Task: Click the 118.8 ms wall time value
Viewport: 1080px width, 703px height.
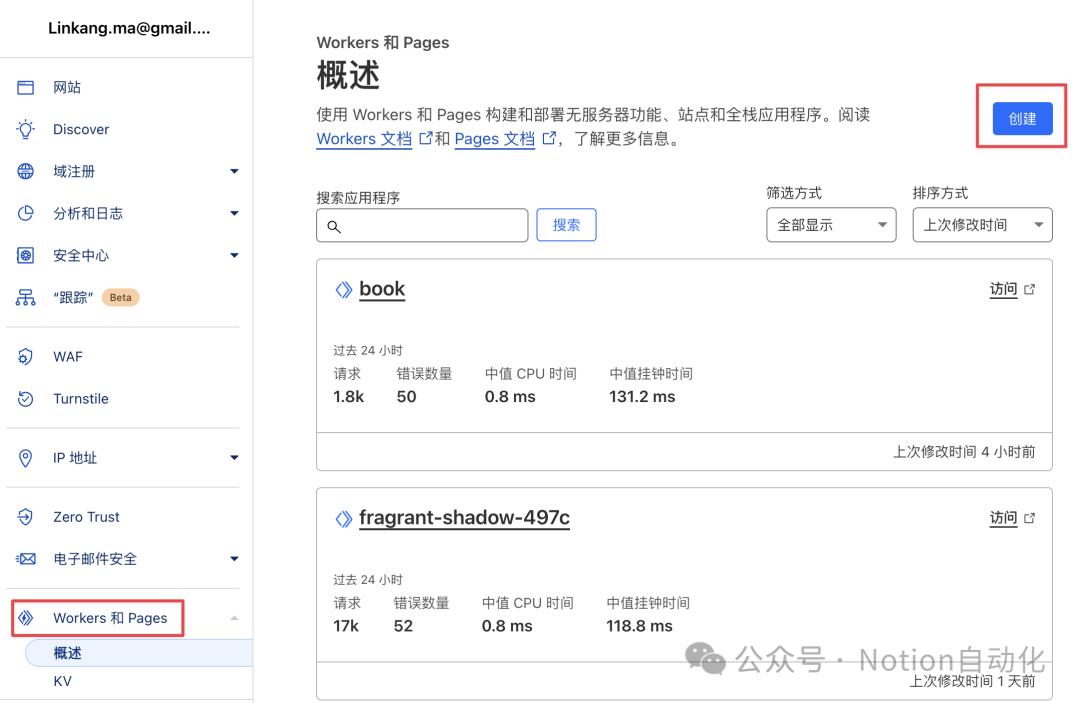Action: pyautogui.click(x=639, y=626)
